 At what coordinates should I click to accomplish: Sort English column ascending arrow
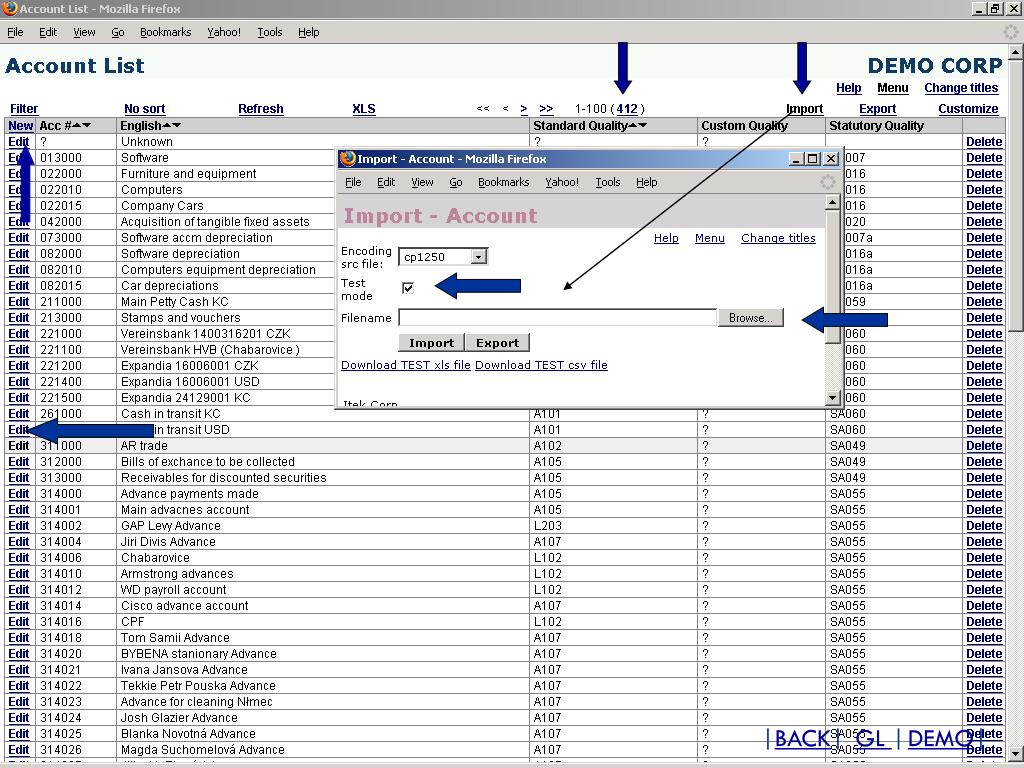167,125
